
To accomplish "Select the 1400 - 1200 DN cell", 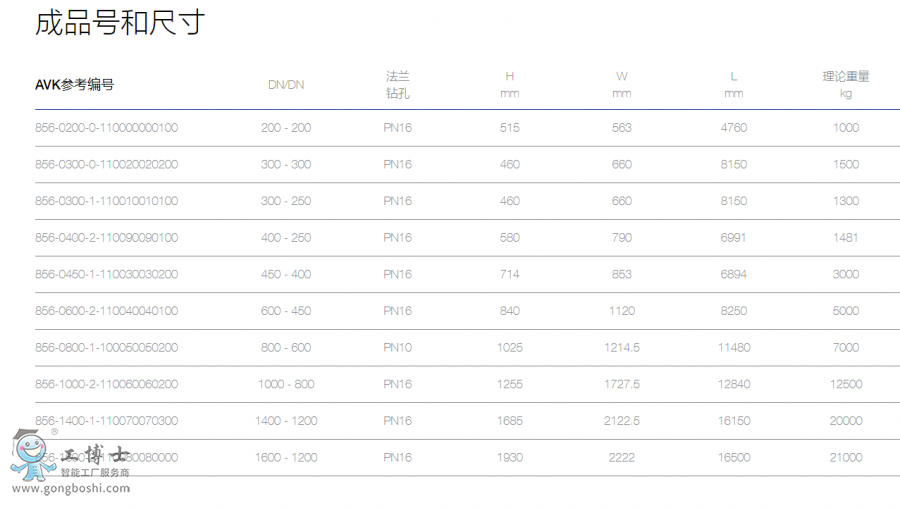I will tap(286, 421).
